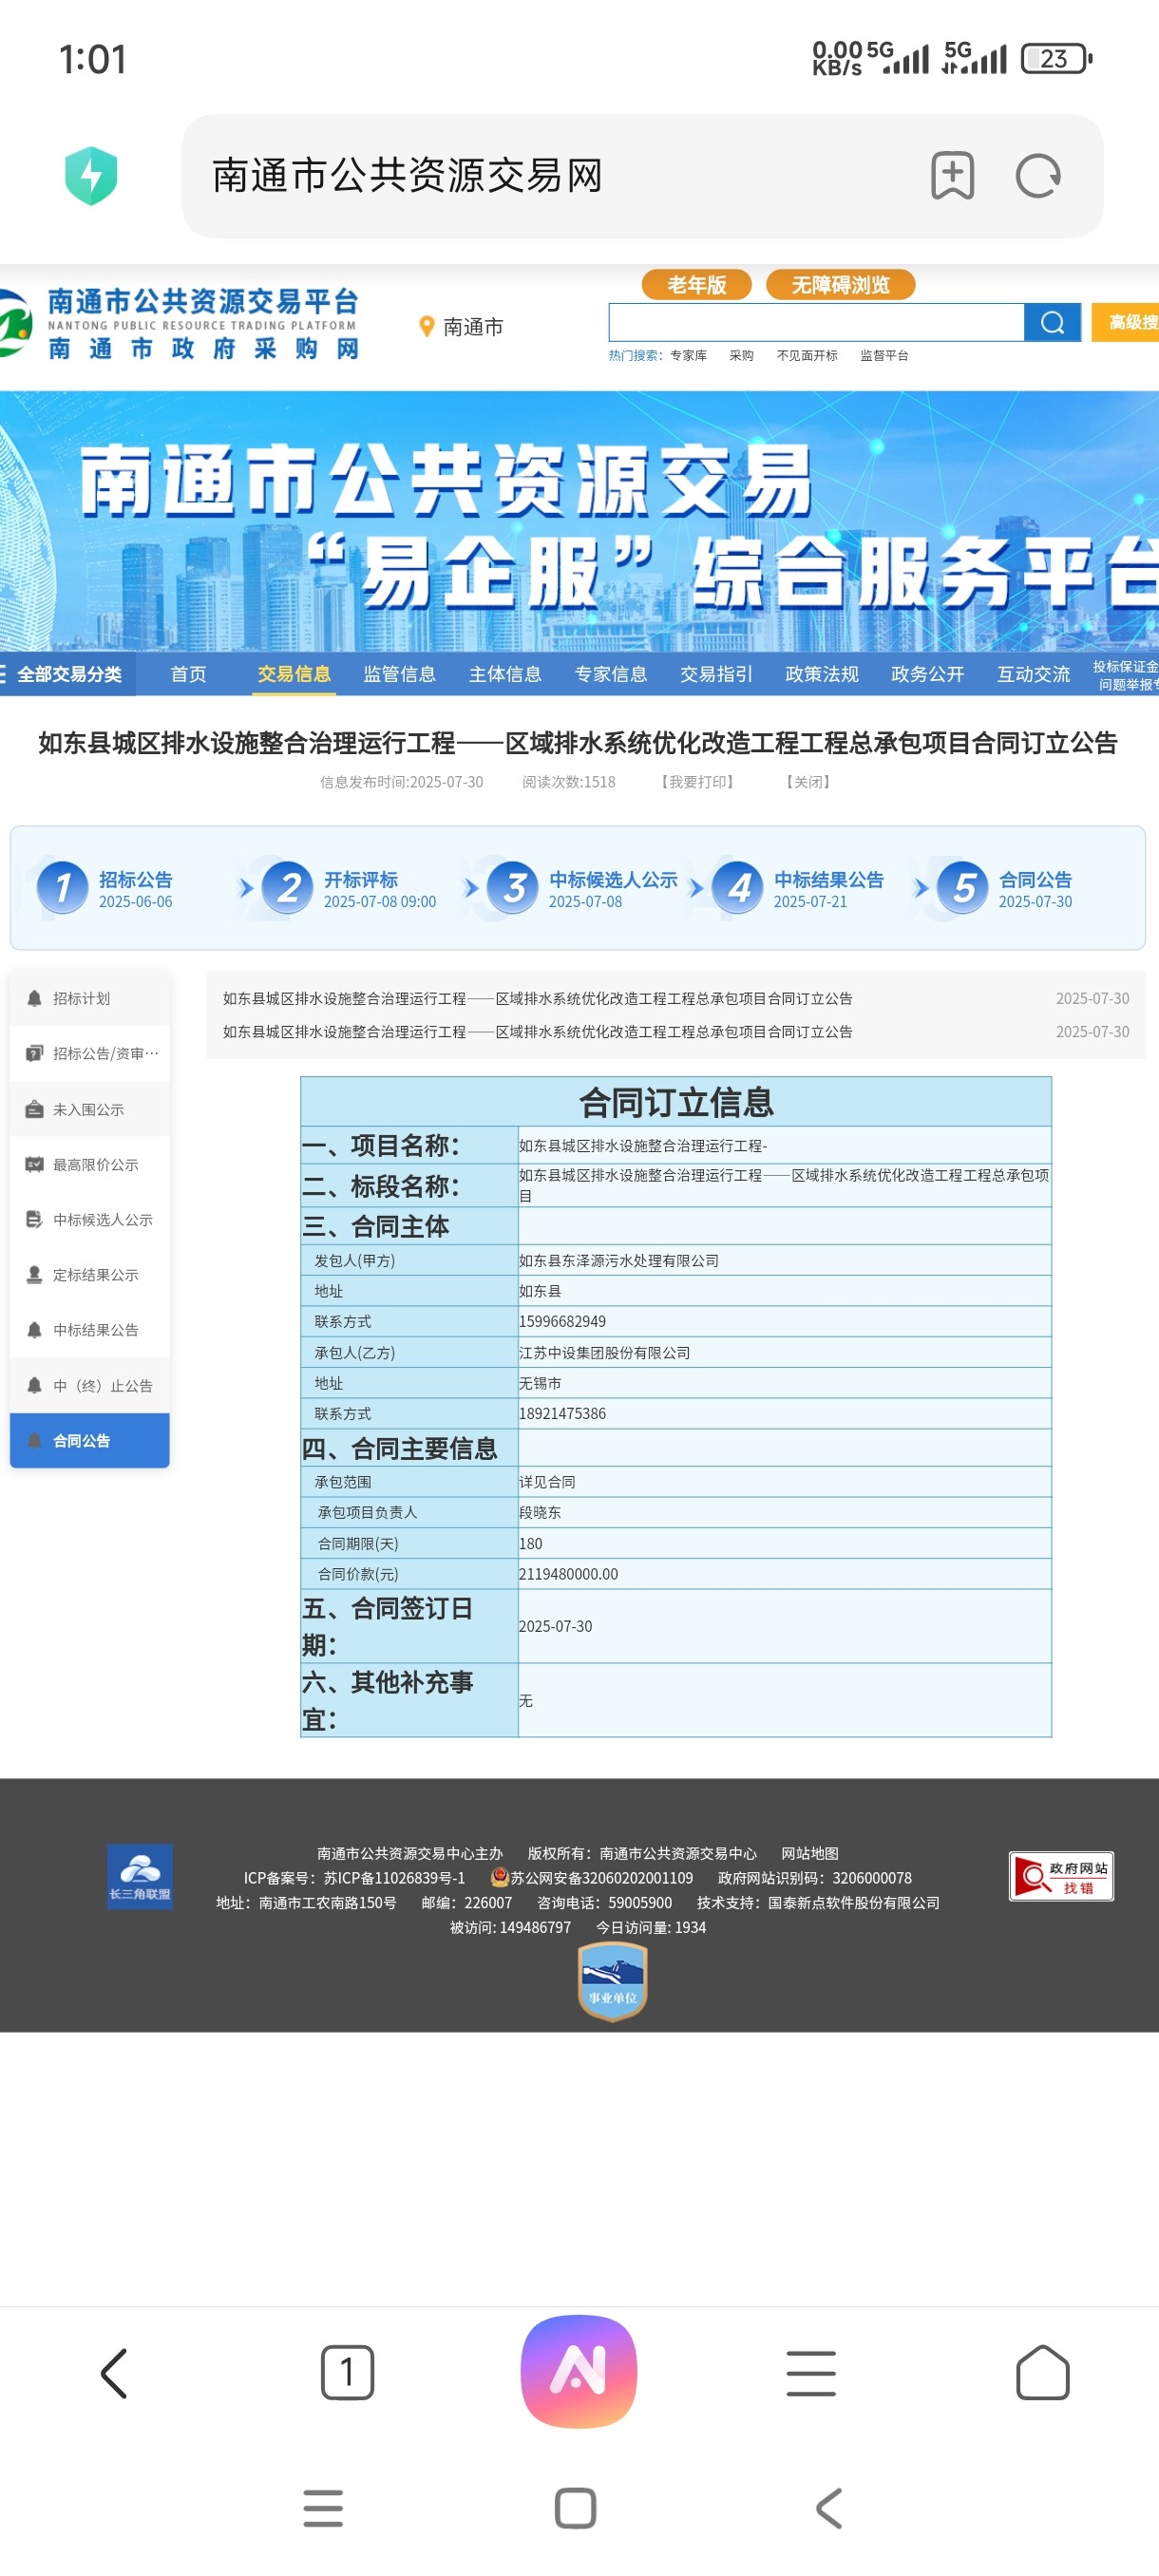Focus the site search input box
The height and width of the screenshot is (2576, 1159).
816,322
